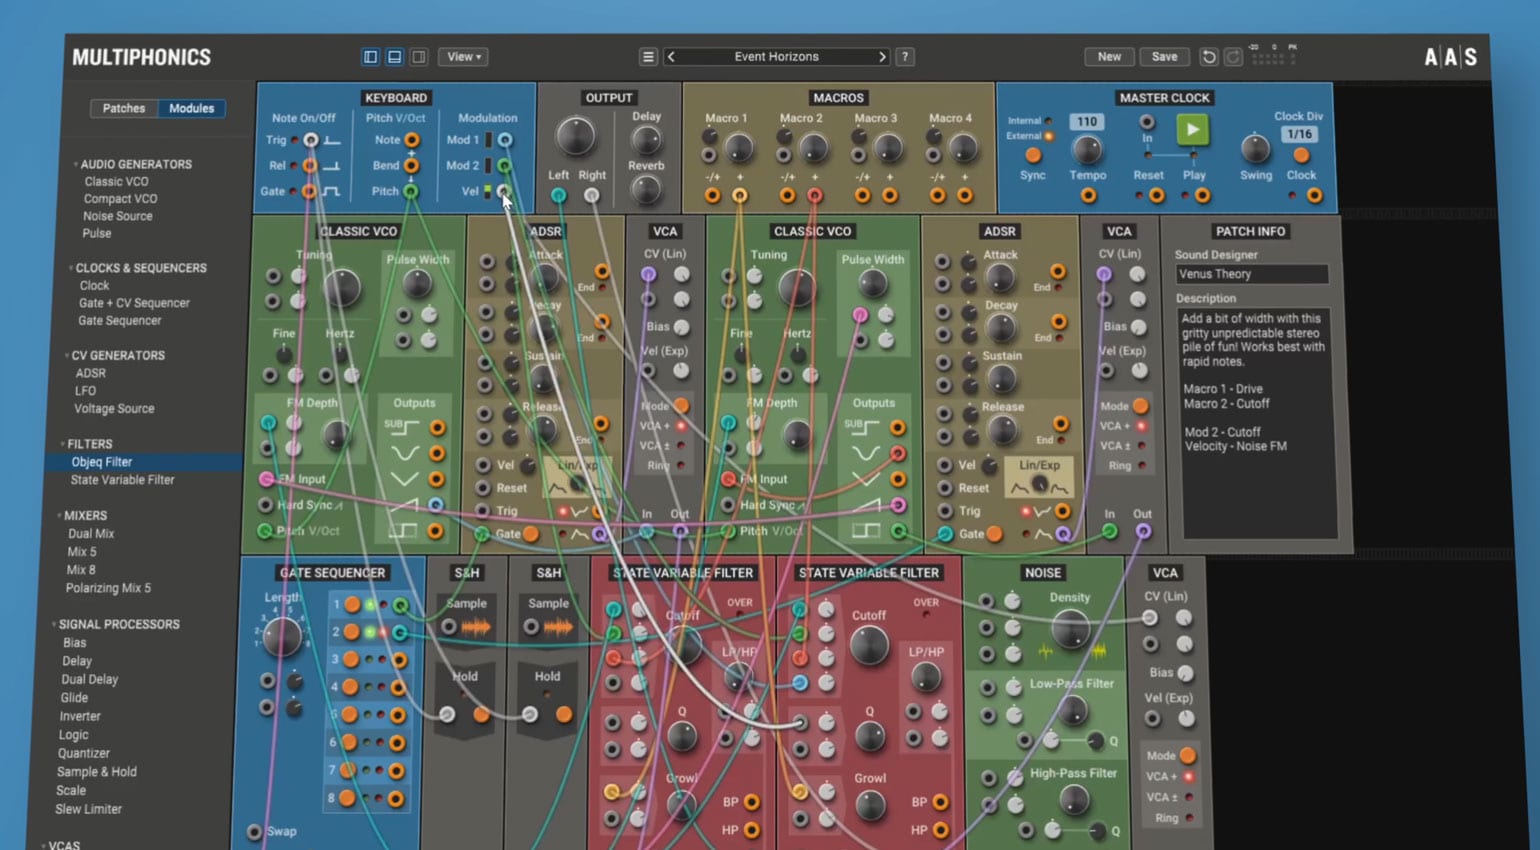Toggle the left sidebar layout icon

click(x=371, y=57)
